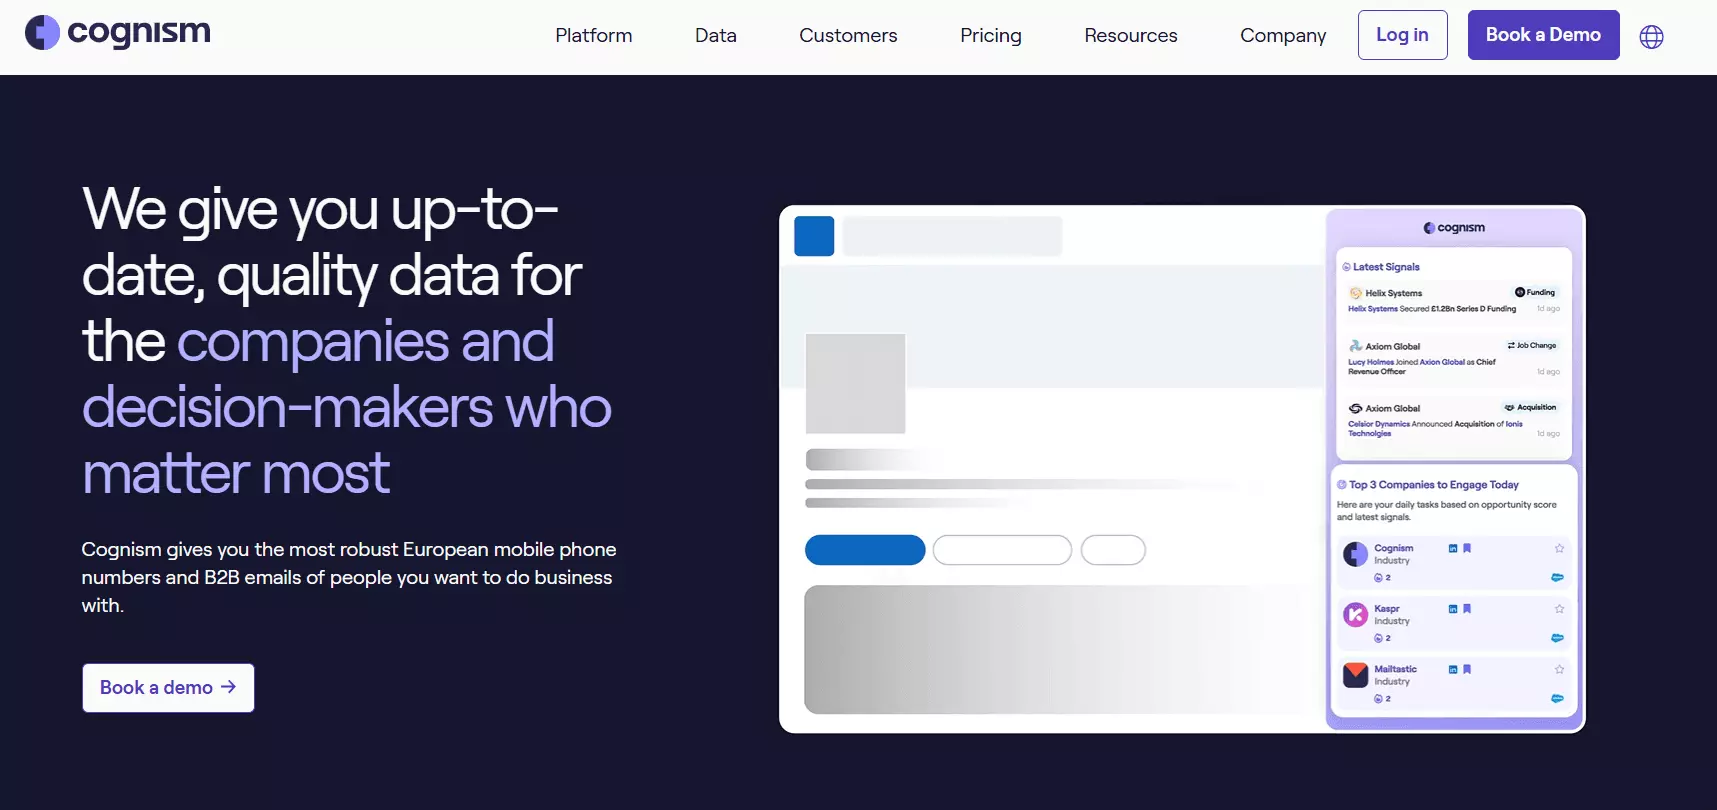Click the Helix Systems logo icon
The width and height of the screenshot is (1717, 810).
[1356, 293]
